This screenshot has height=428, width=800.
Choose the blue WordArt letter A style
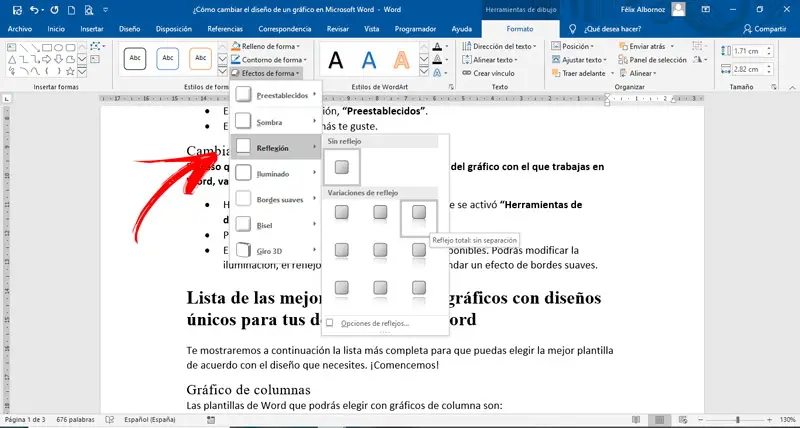pos(369,61)
